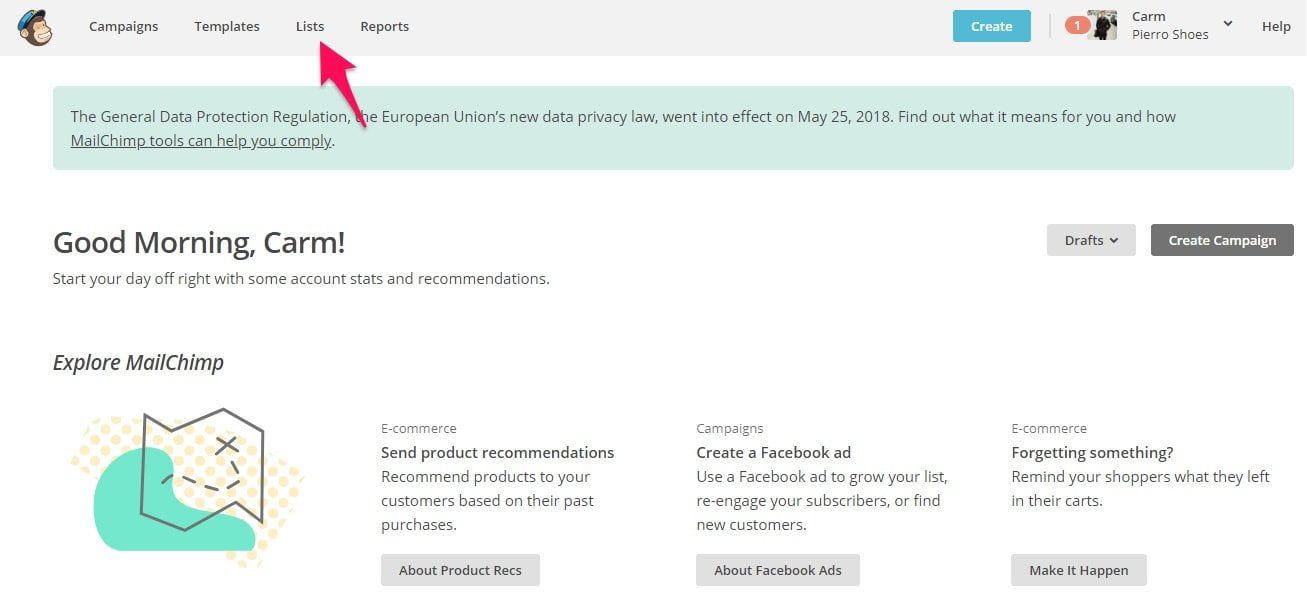Click the Pierro Shoes account name
Viewport: 1307px width, 603px height.
(x=1170, y=34)
